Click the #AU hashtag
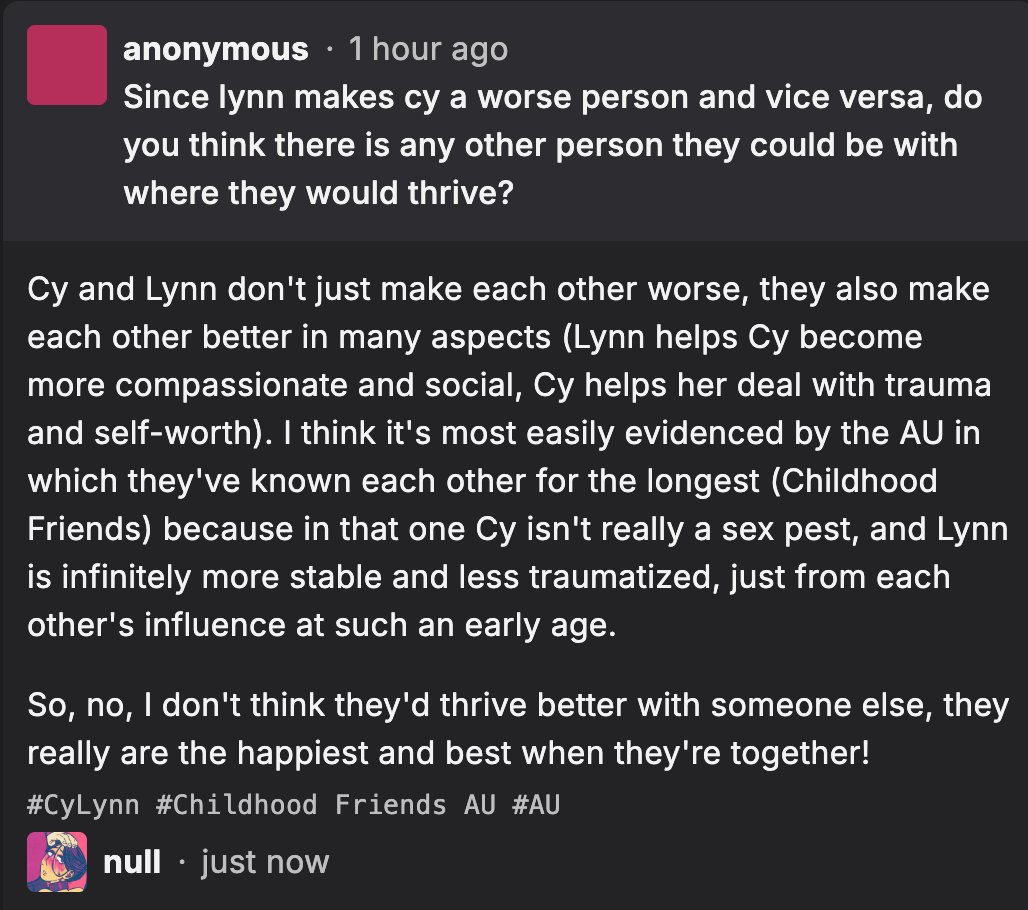 click(536, 804)
